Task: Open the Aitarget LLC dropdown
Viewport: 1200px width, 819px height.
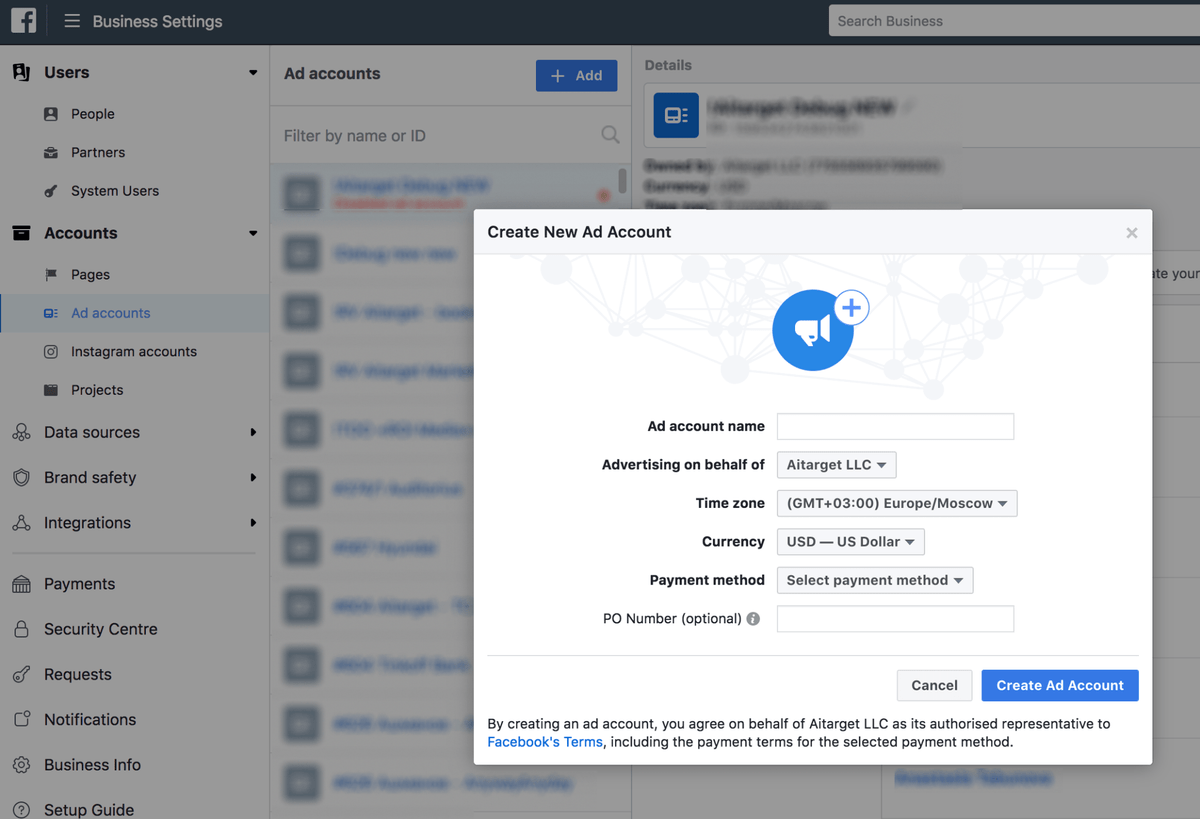Action: [836, 465]
